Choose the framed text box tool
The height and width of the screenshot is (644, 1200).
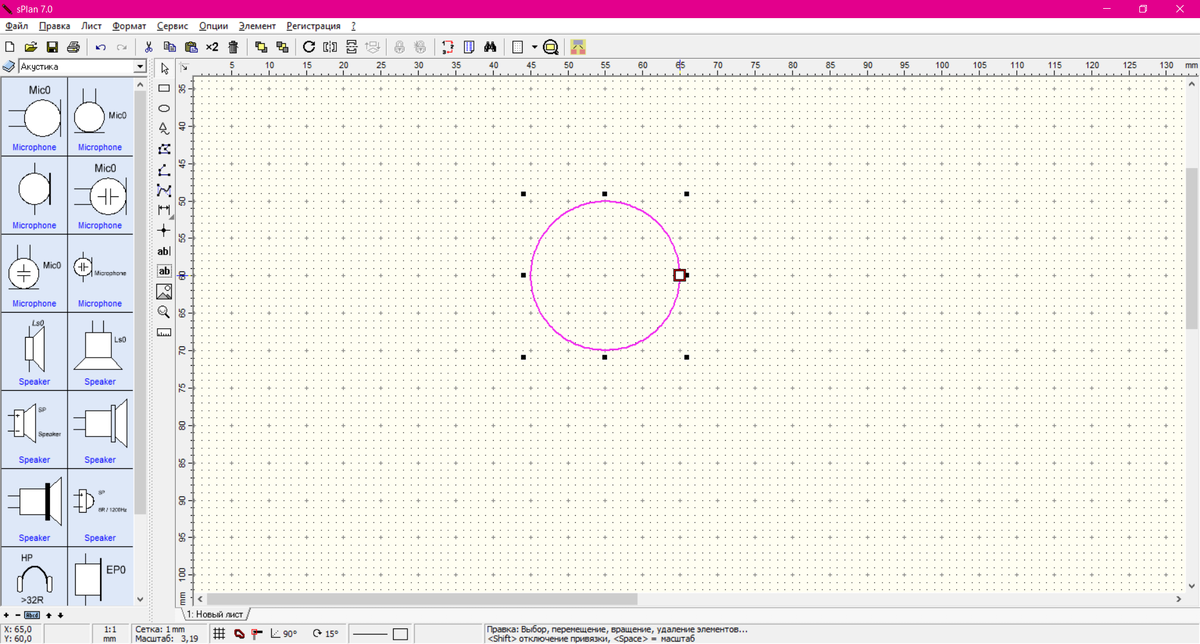point(164,271)
